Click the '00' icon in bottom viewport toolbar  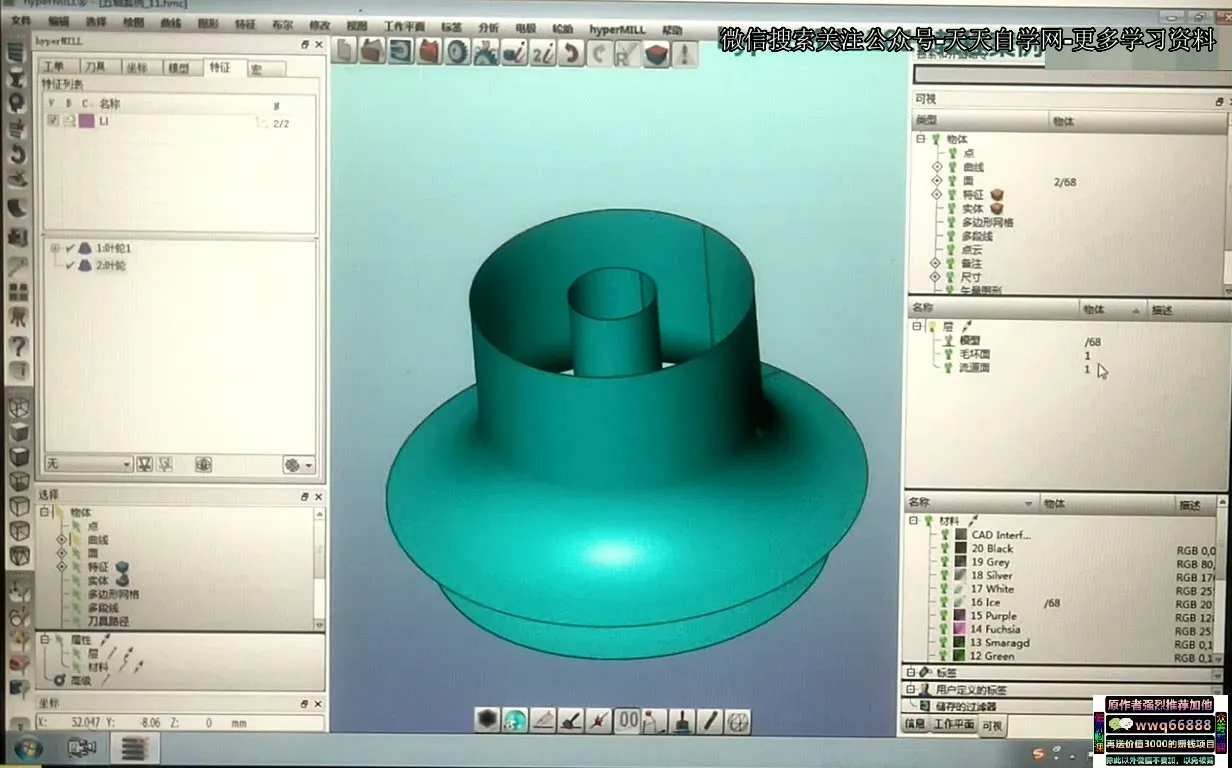coord(627,720)
